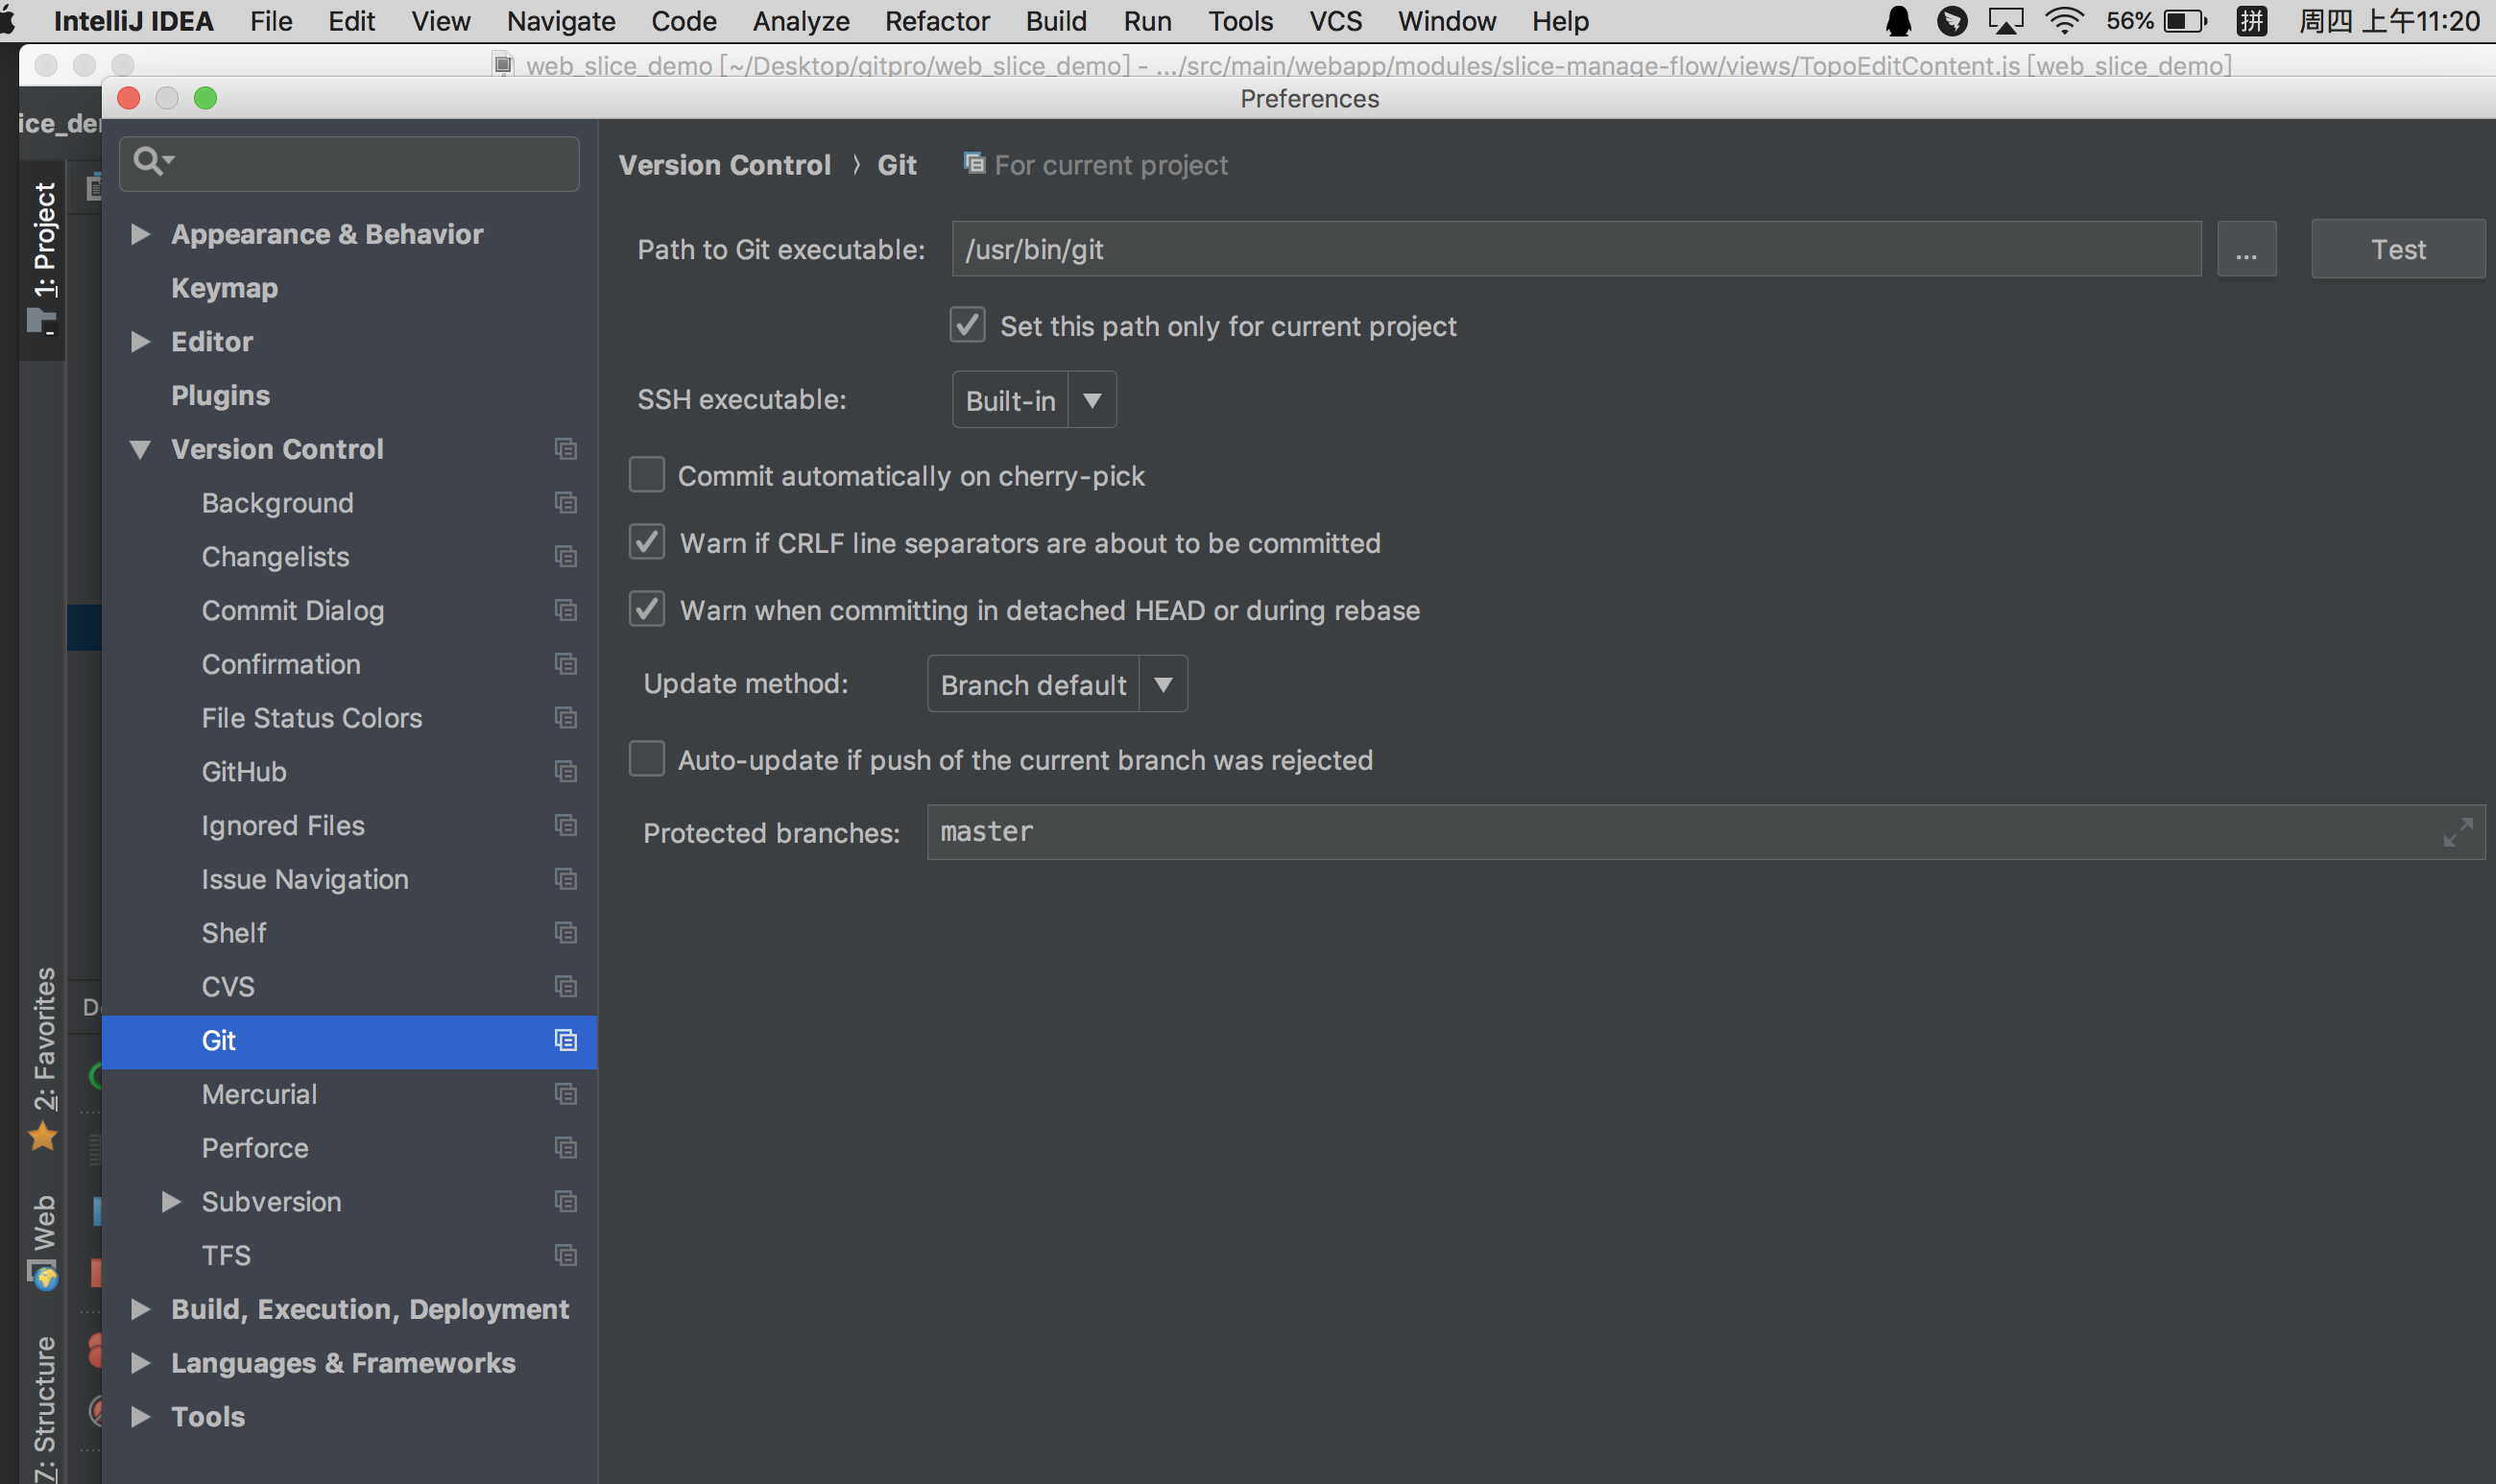Click the Preferences search field

tap(349, 163)
